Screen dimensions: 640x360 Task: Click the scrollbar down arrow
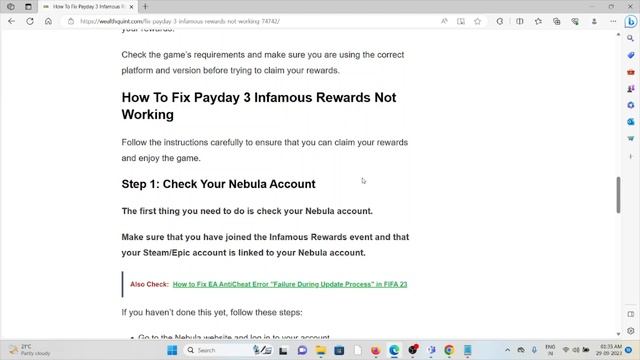point(618,334)
